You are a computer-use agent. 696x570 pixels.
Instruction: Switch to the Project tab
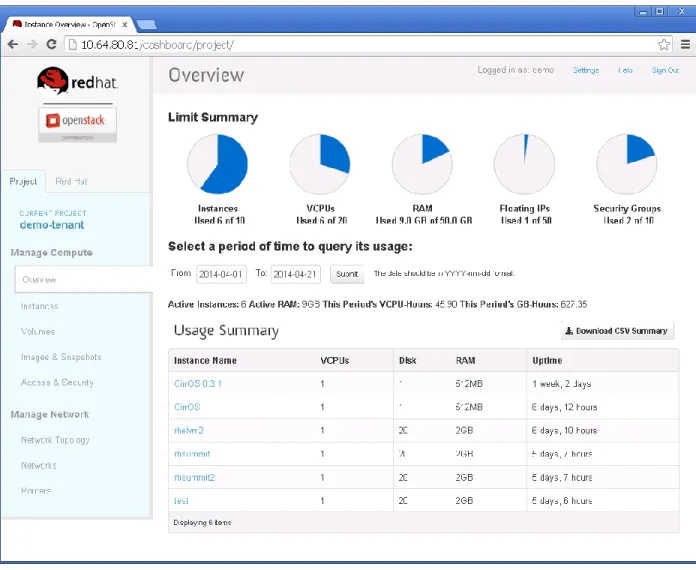click(x=23, y=182)
